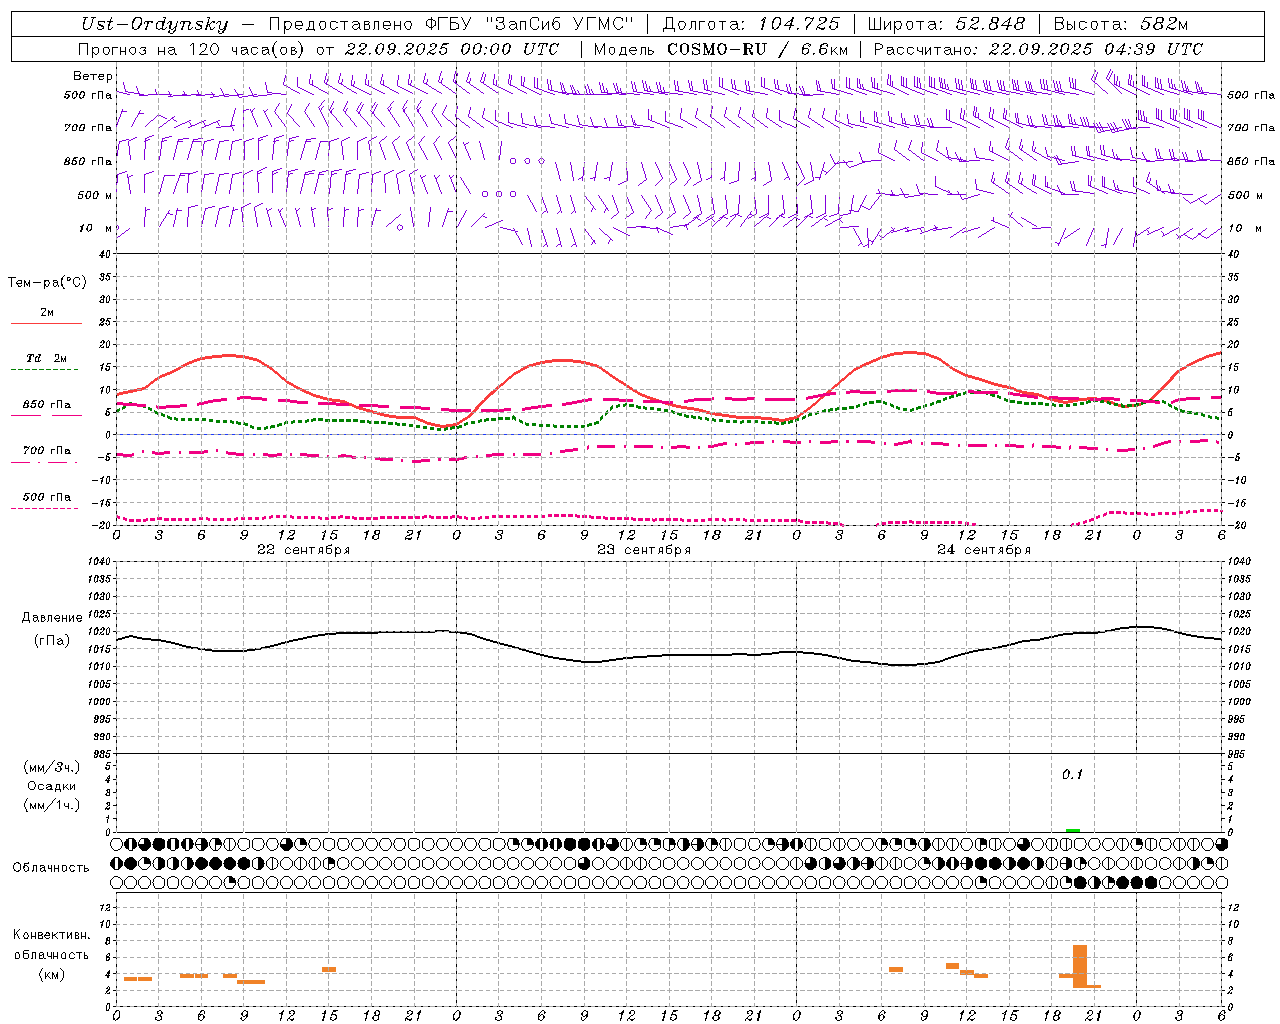The image size is (1280, 1024).
Task: Click the (мм/1ч.) precipitation unit label
Action: [x=52, y=805]
